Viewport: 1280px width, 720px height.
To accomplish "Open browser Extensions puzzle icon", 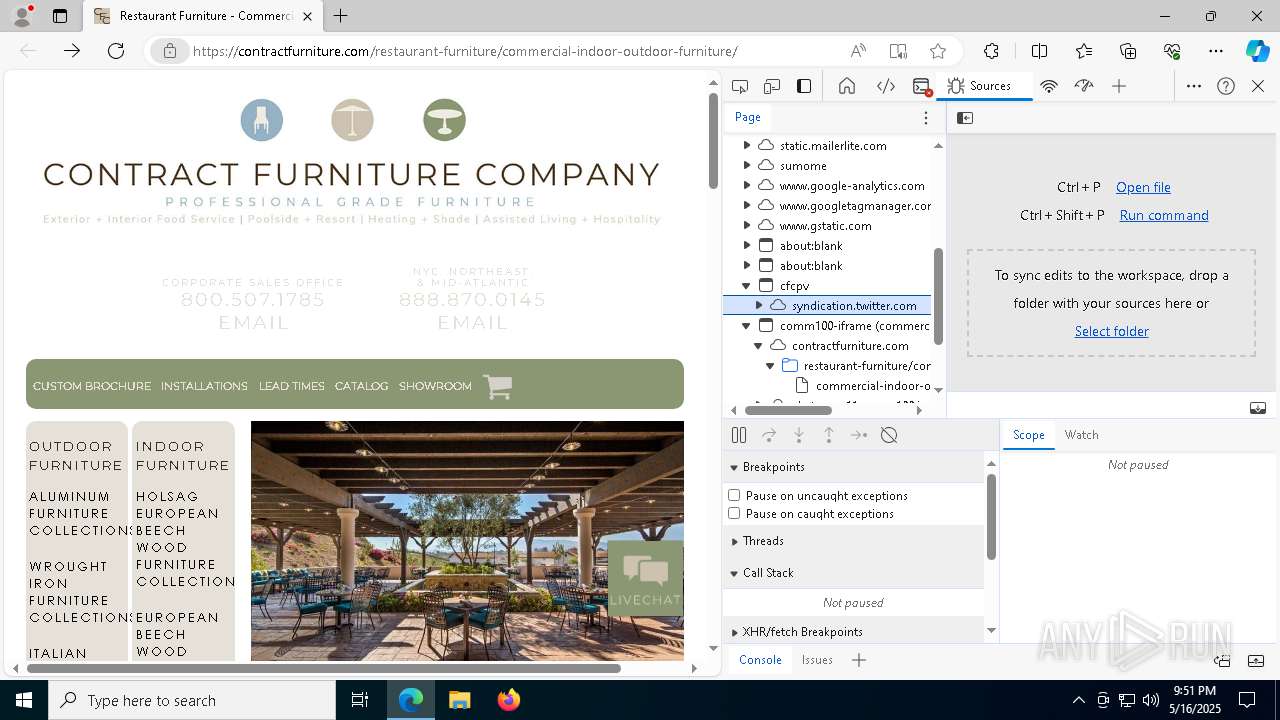I will 991,51.
